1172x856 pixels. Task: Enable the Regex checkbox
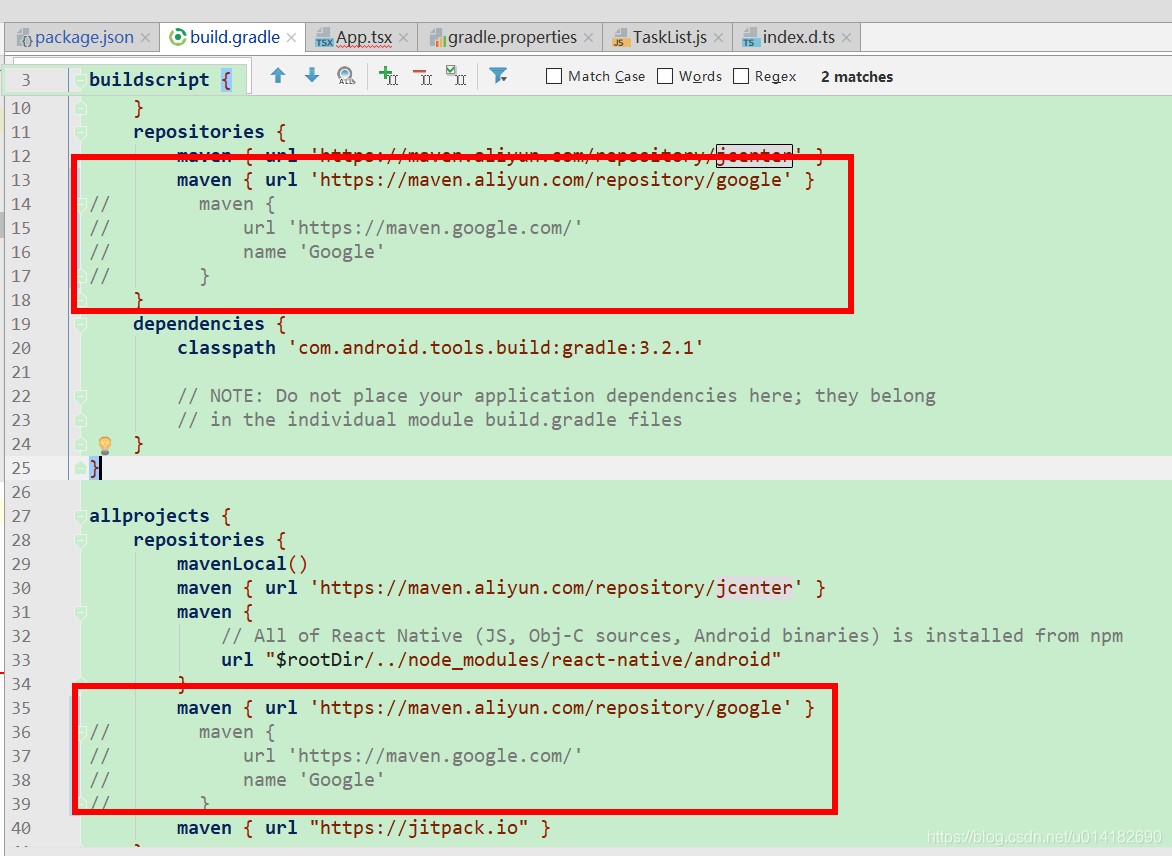tap(741, 76)
